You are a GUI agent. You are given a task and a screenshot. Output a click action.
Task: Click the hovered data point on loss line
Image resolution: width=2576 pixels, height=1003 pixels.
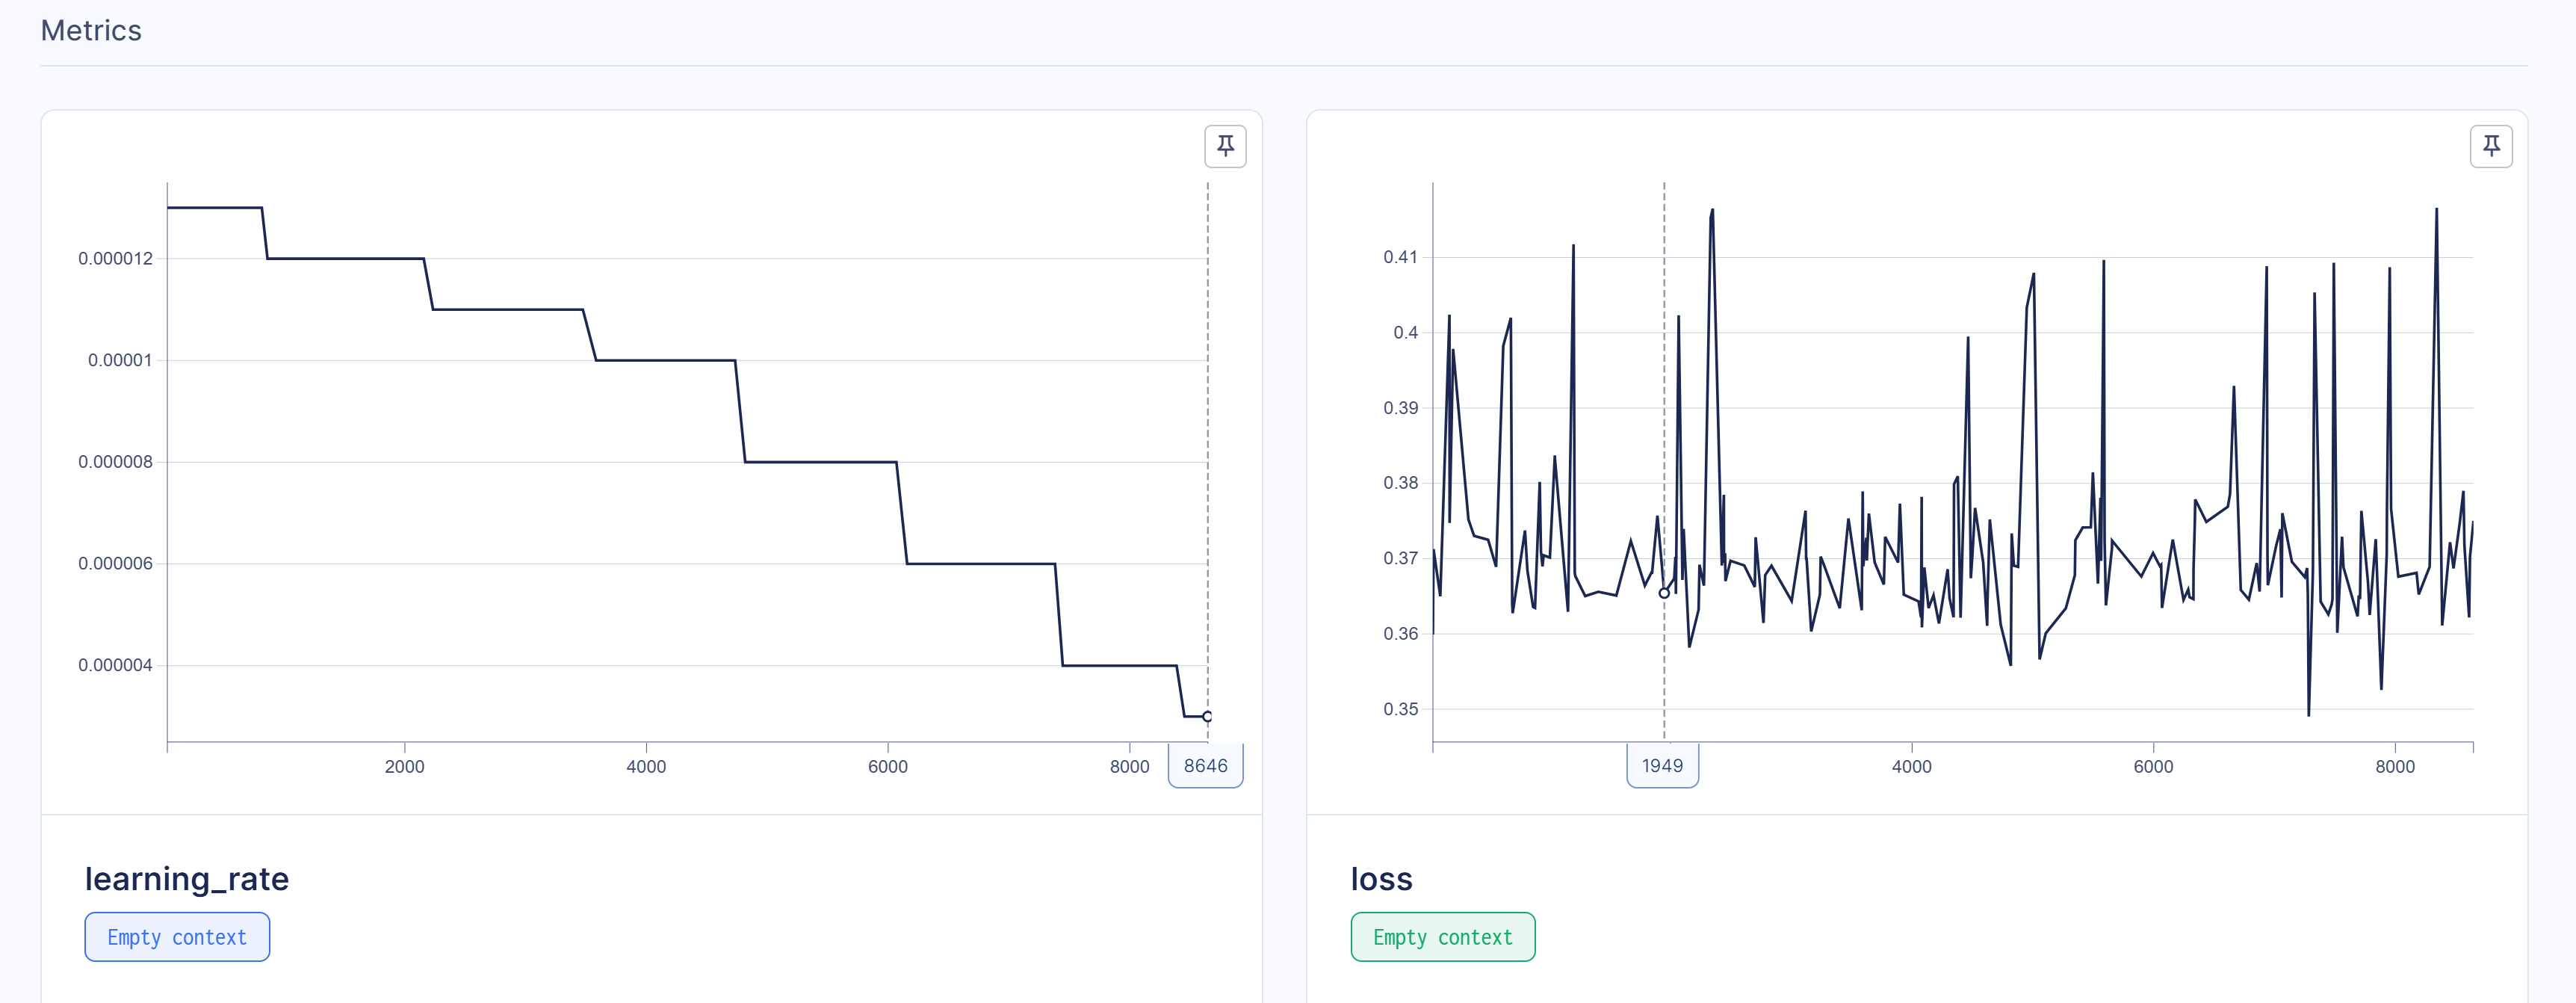[x=1664, y=593]
